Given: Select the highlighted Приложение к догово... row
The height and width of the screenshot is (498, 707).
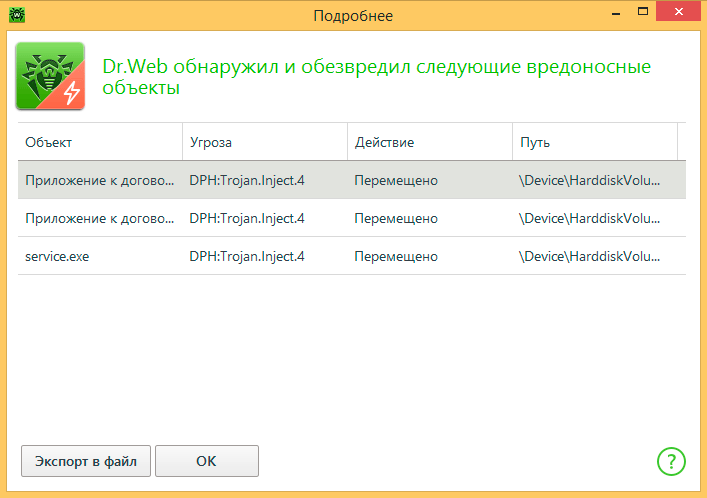Looking at the screenshot, I should 352,180.
